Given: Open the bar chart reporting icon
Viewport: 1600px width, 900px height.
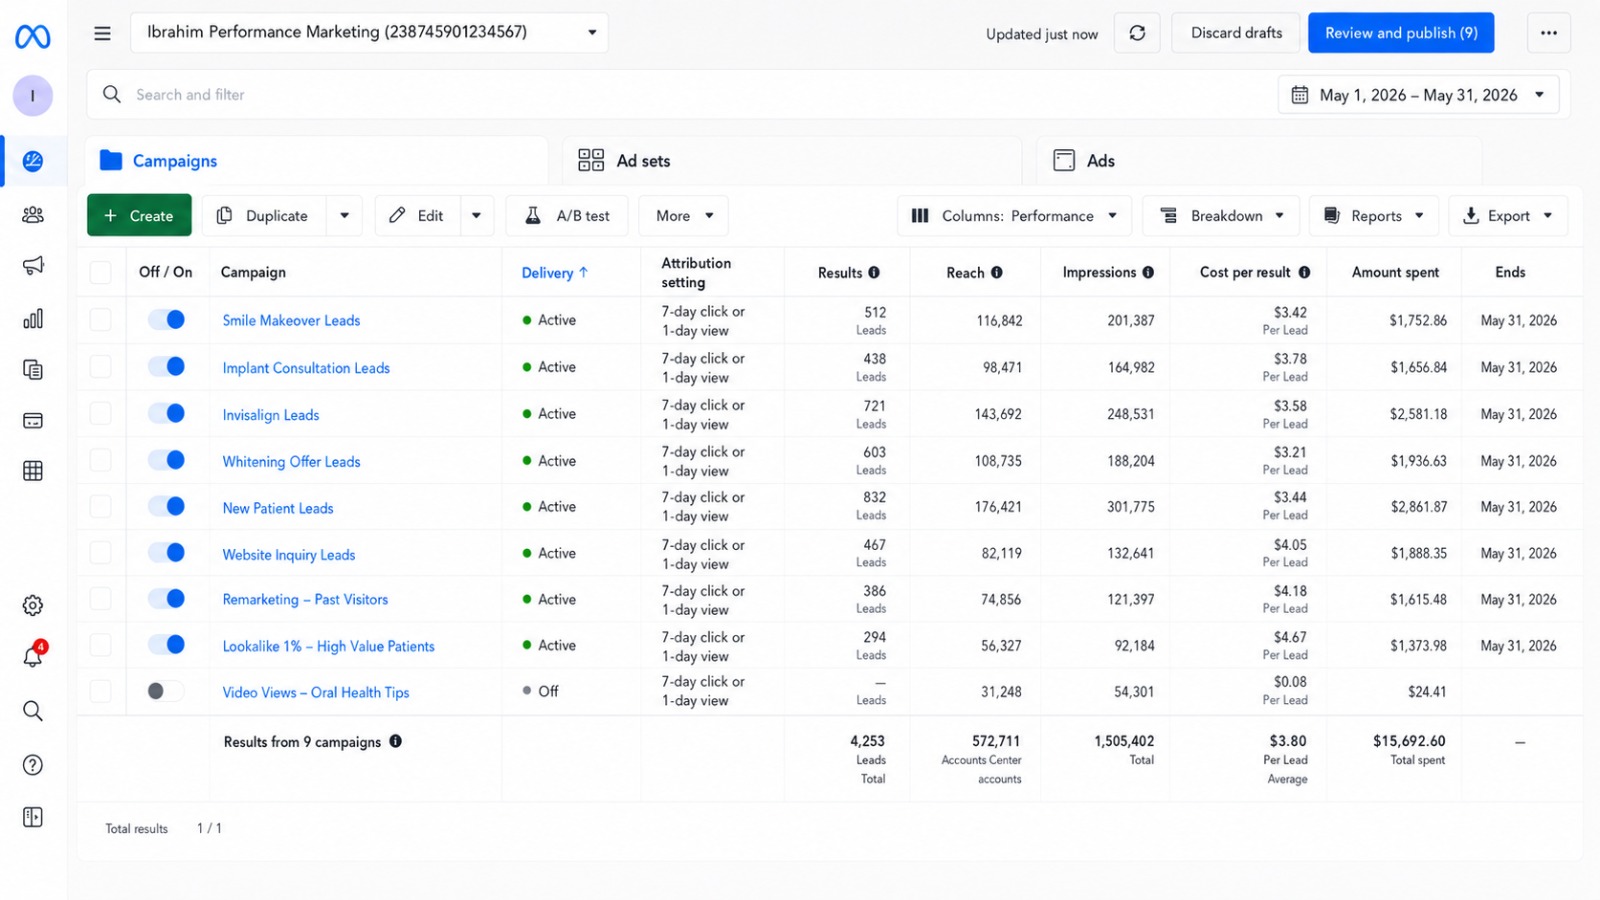Looking at the screenshot, I should (x=33, y=318).
